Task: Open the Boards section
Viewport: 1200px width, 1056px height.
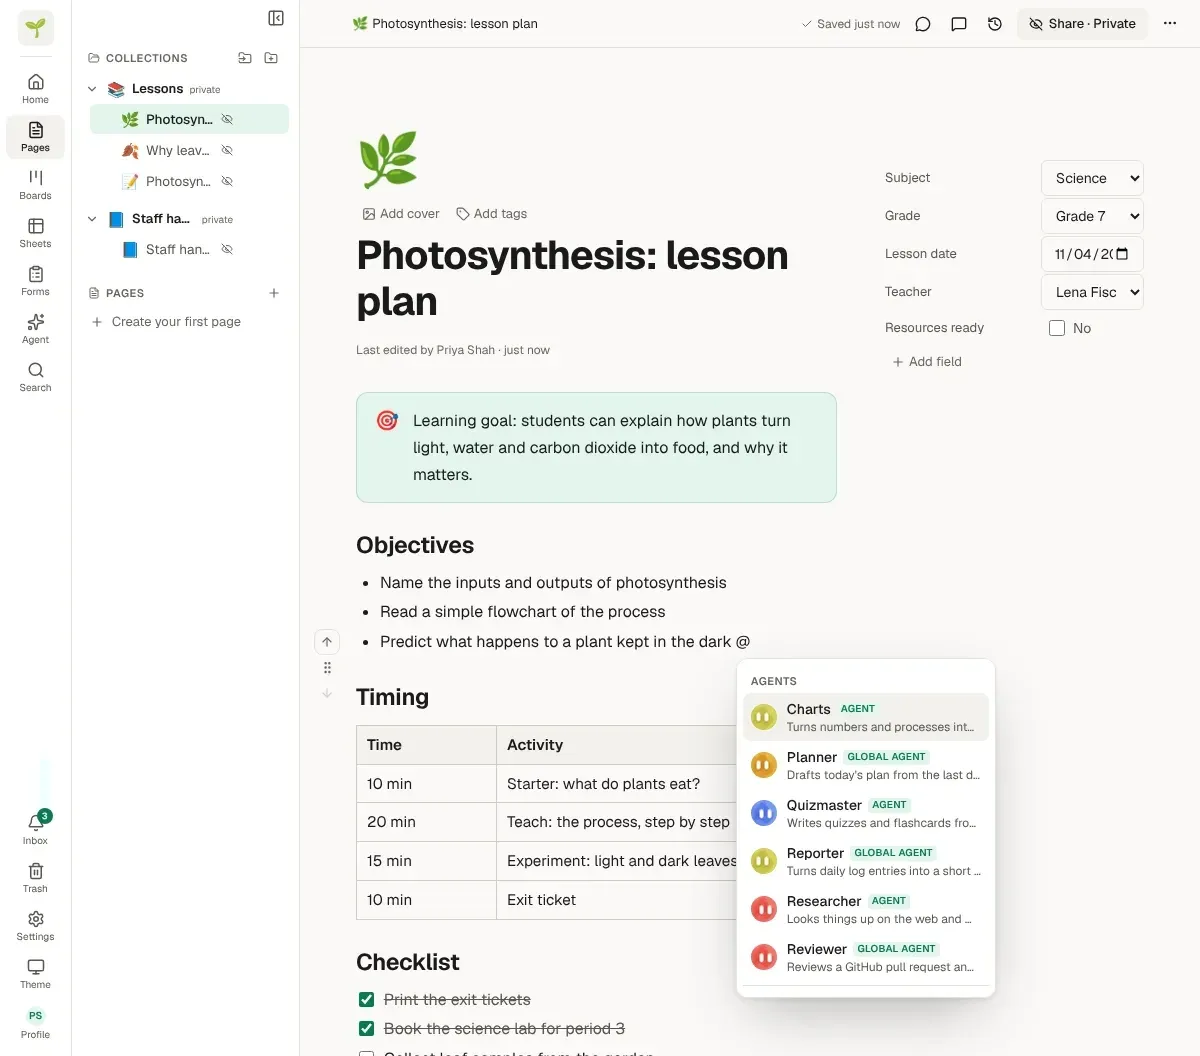Action: coord(35,185)
